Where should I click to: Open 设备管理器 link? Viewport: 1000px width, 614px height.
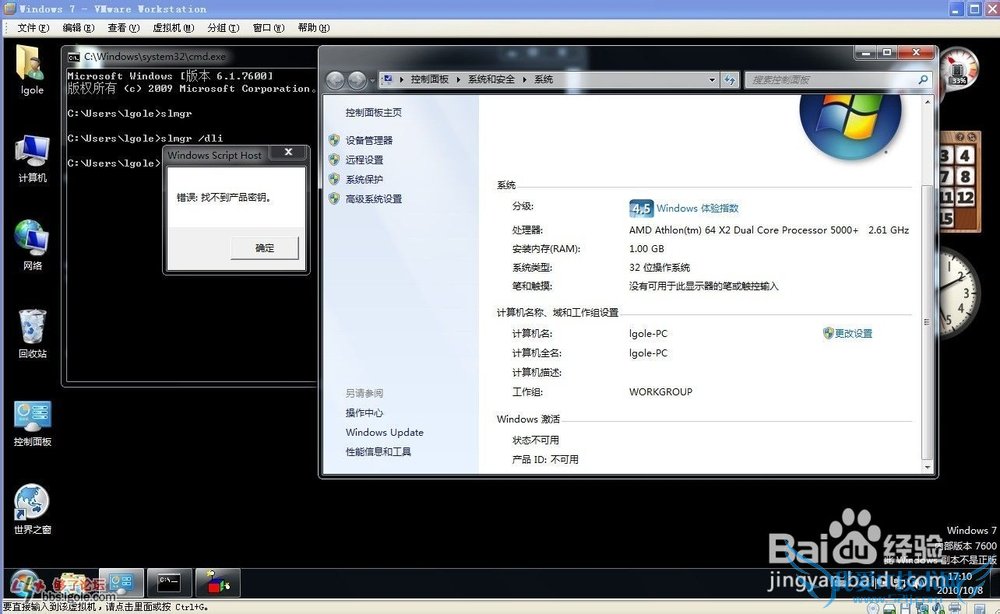pos(369,140)
